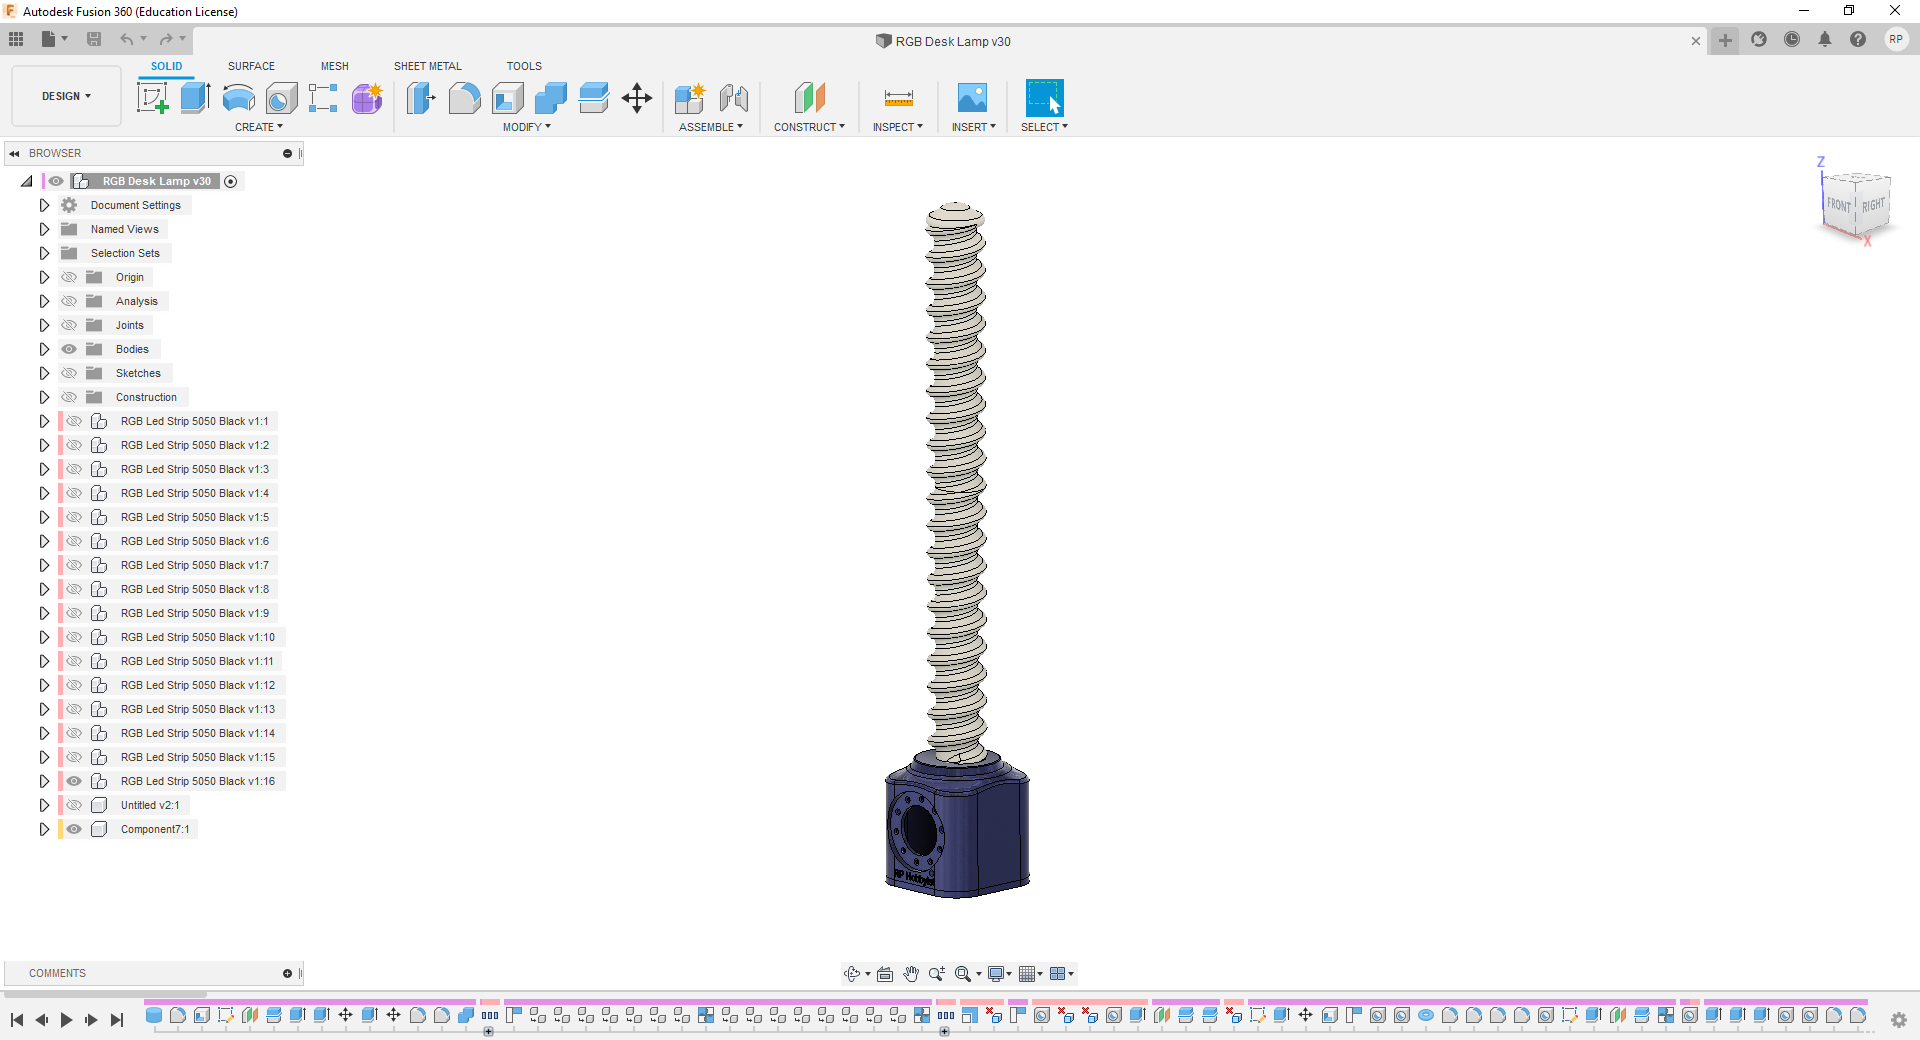Switch to the SHEET METAL tab
The image size is (1920, 1040).
pyautogui.click(x=427, y=66)
